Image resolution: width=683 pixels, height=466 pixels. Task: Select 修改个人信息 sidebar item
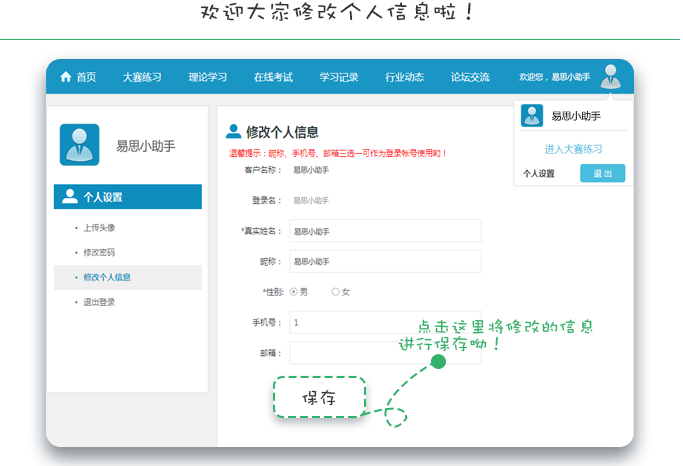[x=128, y=277]
